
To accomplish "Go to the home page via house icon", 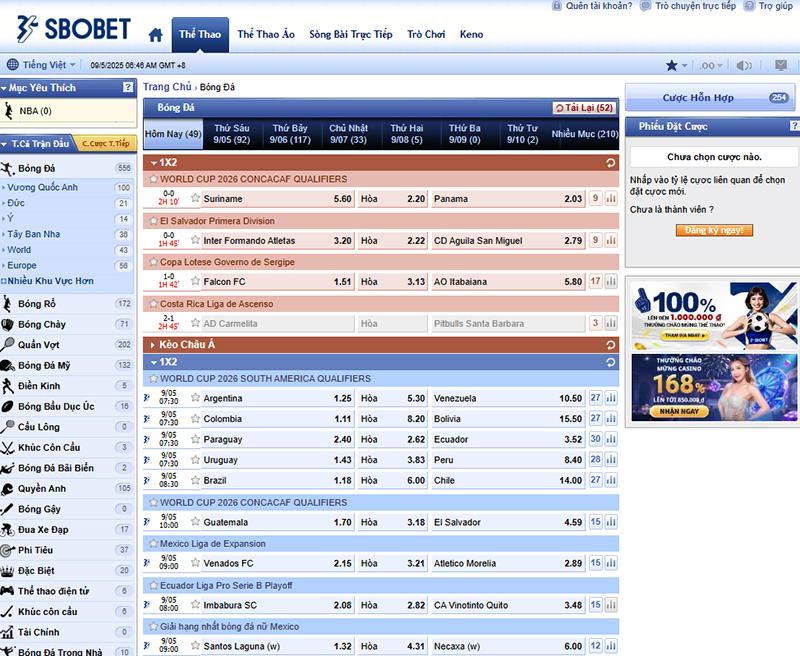I will click(155, 35).
